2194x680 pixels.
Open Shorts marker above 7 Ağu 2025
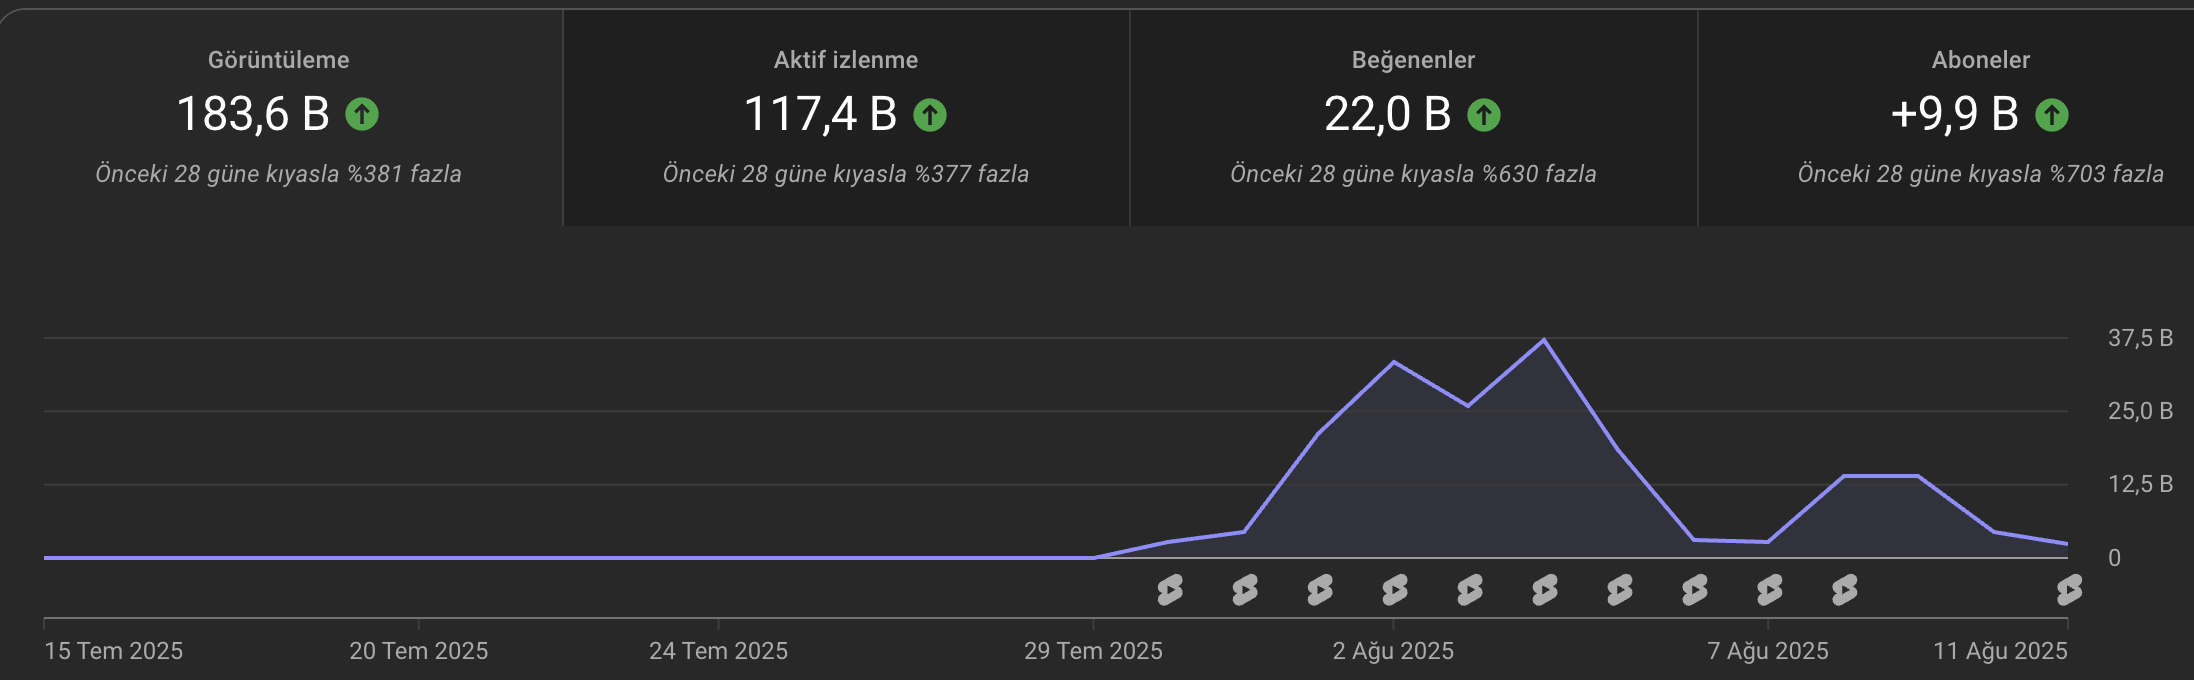pyautogui.click(x=1770, y=590)
